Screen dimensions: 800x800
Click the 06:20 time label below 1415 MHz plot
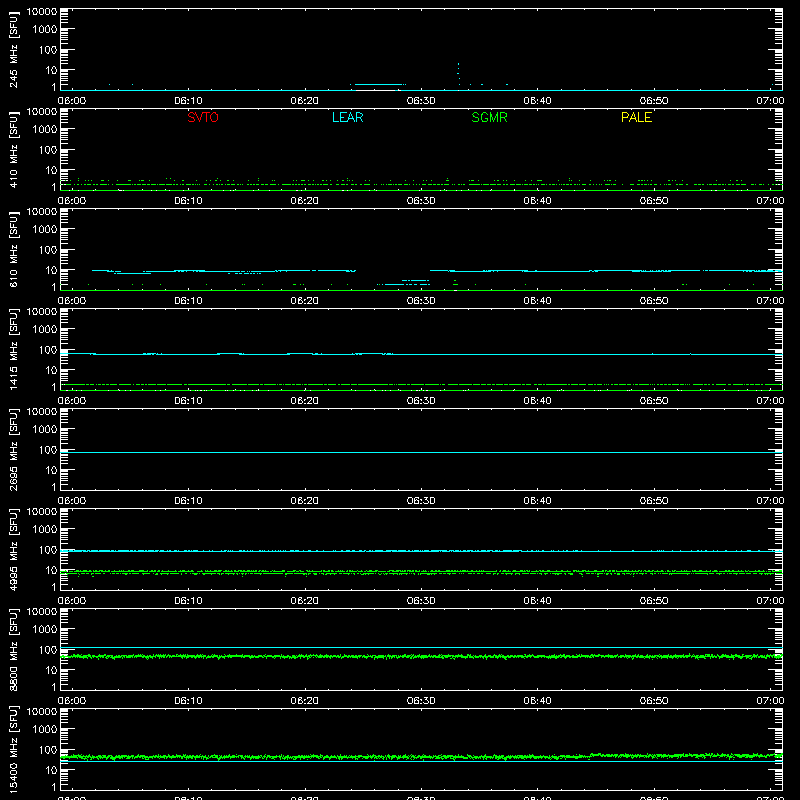pyautogui.click(x=305, y=401)
